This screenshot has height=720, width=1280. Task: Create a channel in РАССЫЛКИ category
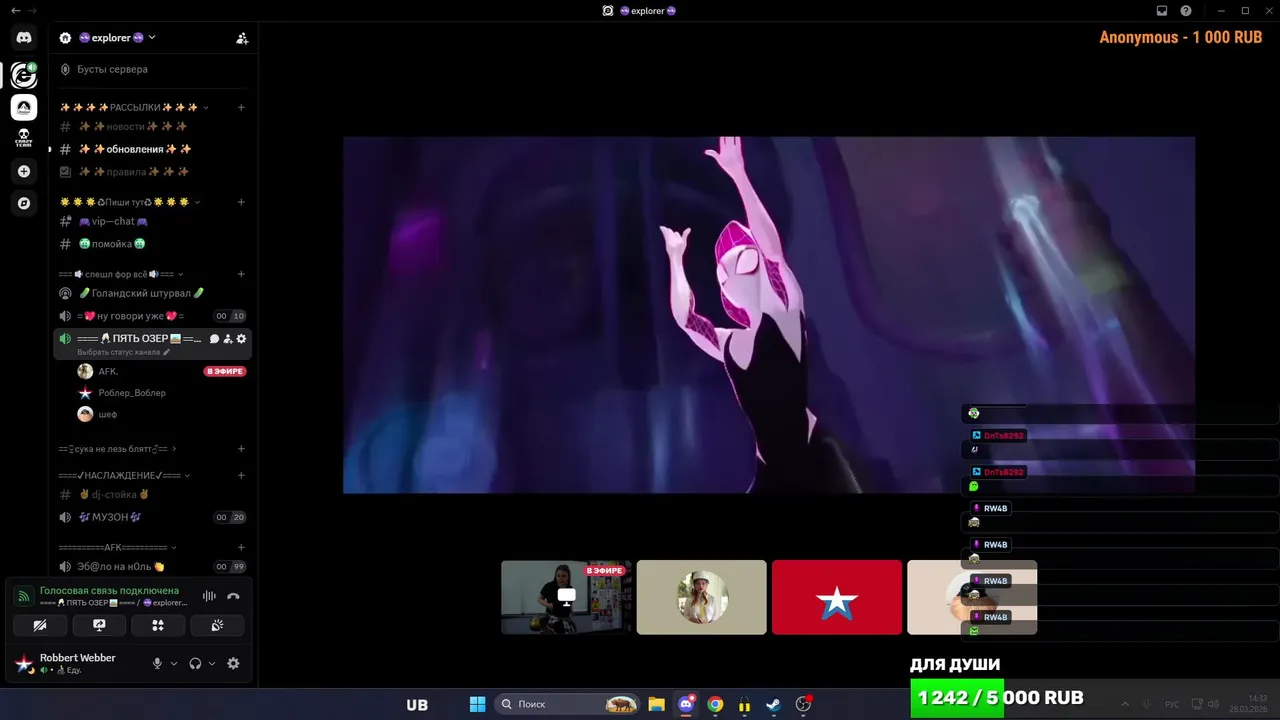pyautogui.click(x=241, y=107)
